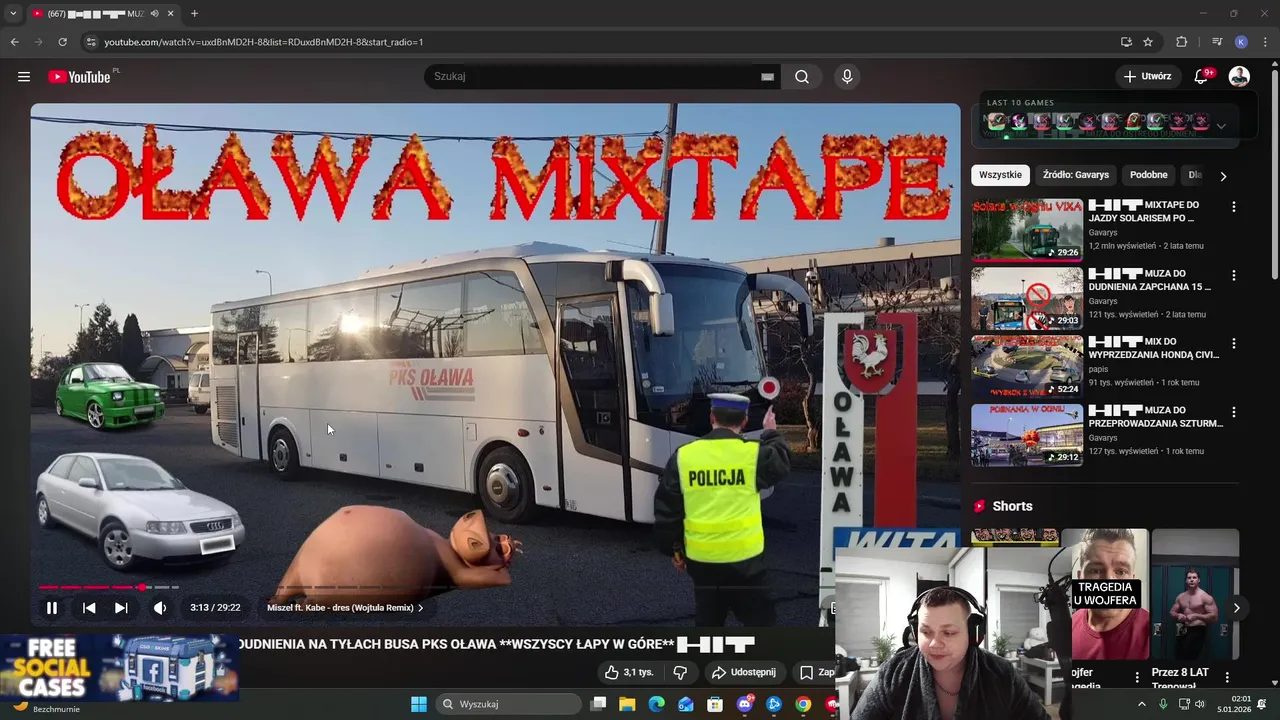Image resolution: width=1280 pixels, height=720 pixels.
Task: Select the Źródło: Gavarys chip
Action: pos(1076,175)
